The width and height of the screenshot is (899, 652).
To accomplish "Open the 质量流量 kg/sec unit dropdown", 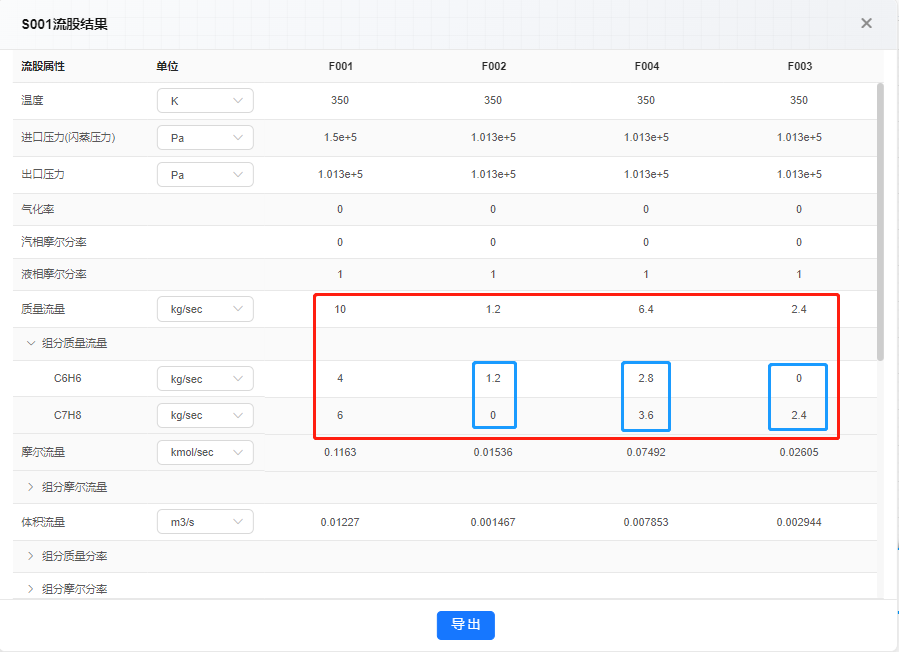I will [205, 309].
